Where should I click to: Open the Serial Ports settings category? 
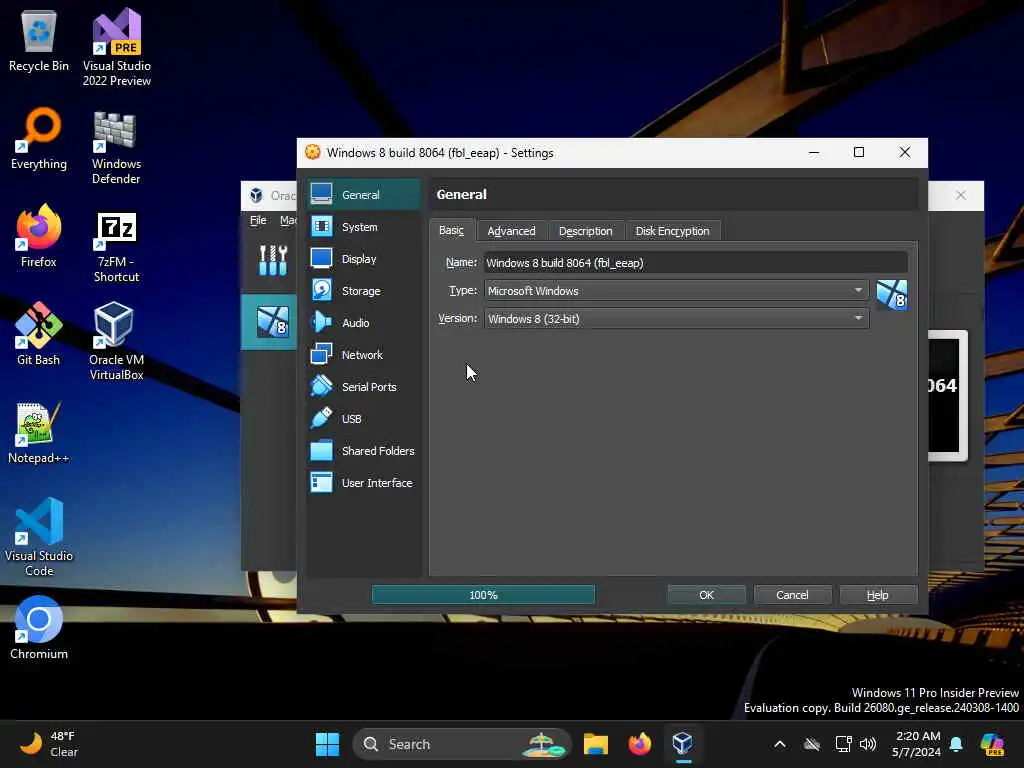tap(364, 387)
